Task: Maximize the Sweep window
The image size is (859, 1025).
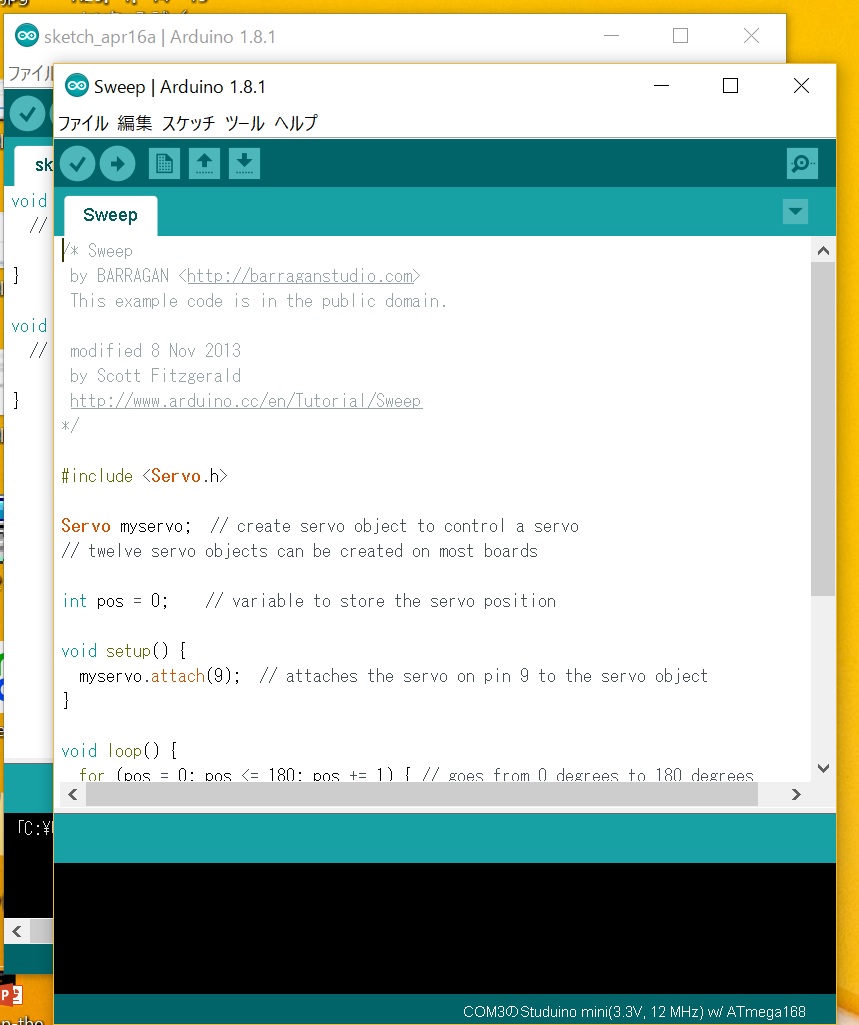Action: [x=730, y=87]
